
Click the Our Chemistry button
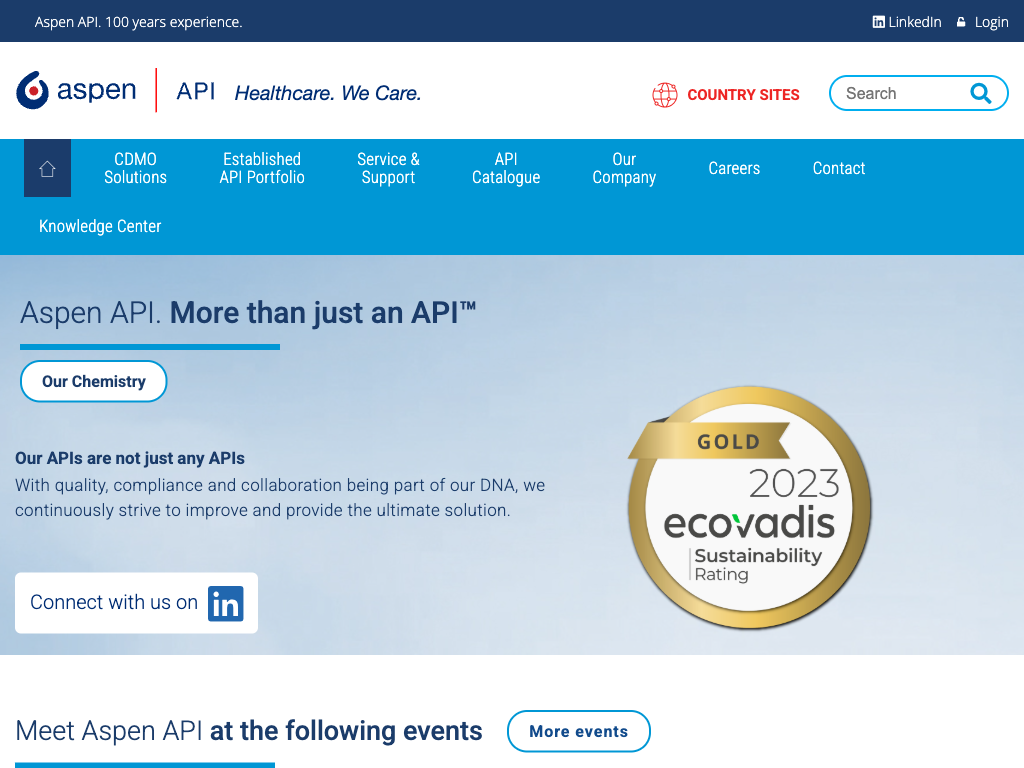point(93,381)
